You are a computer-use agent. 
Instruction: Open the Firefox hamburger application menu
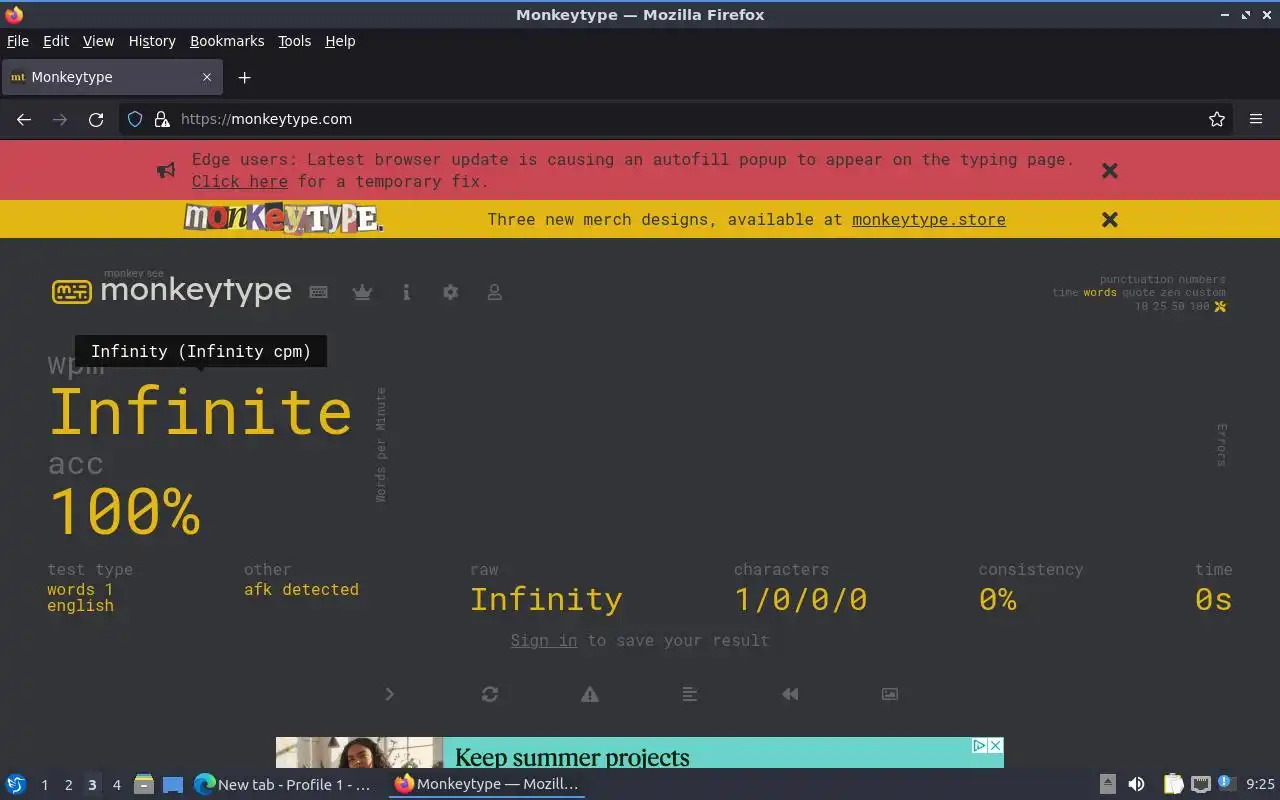[x=1256, y=119]
